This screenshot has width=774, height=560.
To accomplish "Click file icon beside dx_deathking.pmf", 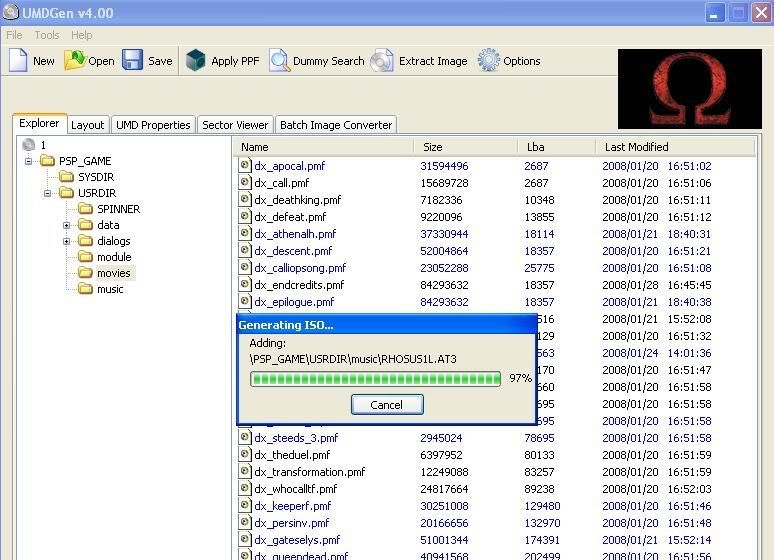I will [244, 199].
